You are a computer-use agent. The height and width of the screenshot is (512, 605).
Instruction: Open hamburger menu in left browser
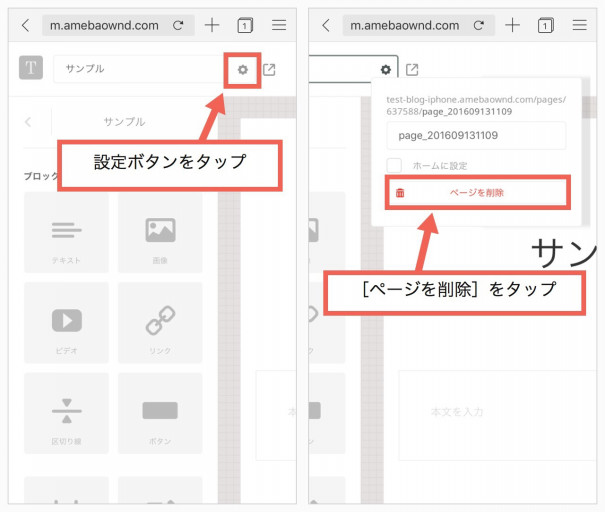[x=279, y=25]
